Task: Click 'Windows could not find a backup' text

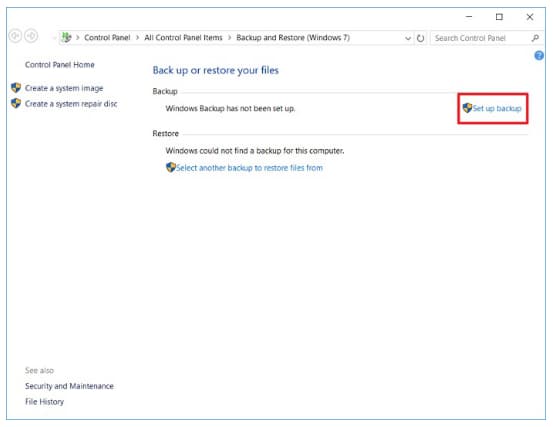Action: [255, 151]
